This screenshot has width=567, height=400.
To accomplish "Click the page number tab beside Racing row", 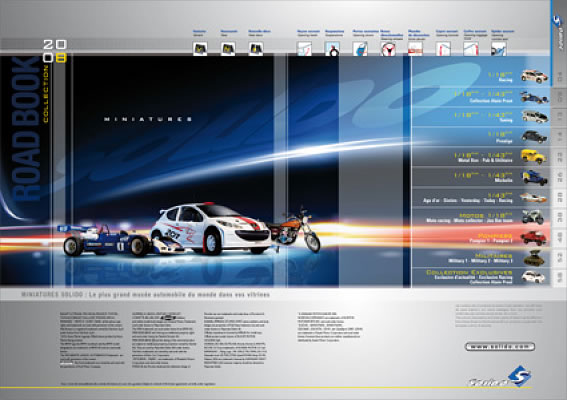I will (x=560, y=77).
